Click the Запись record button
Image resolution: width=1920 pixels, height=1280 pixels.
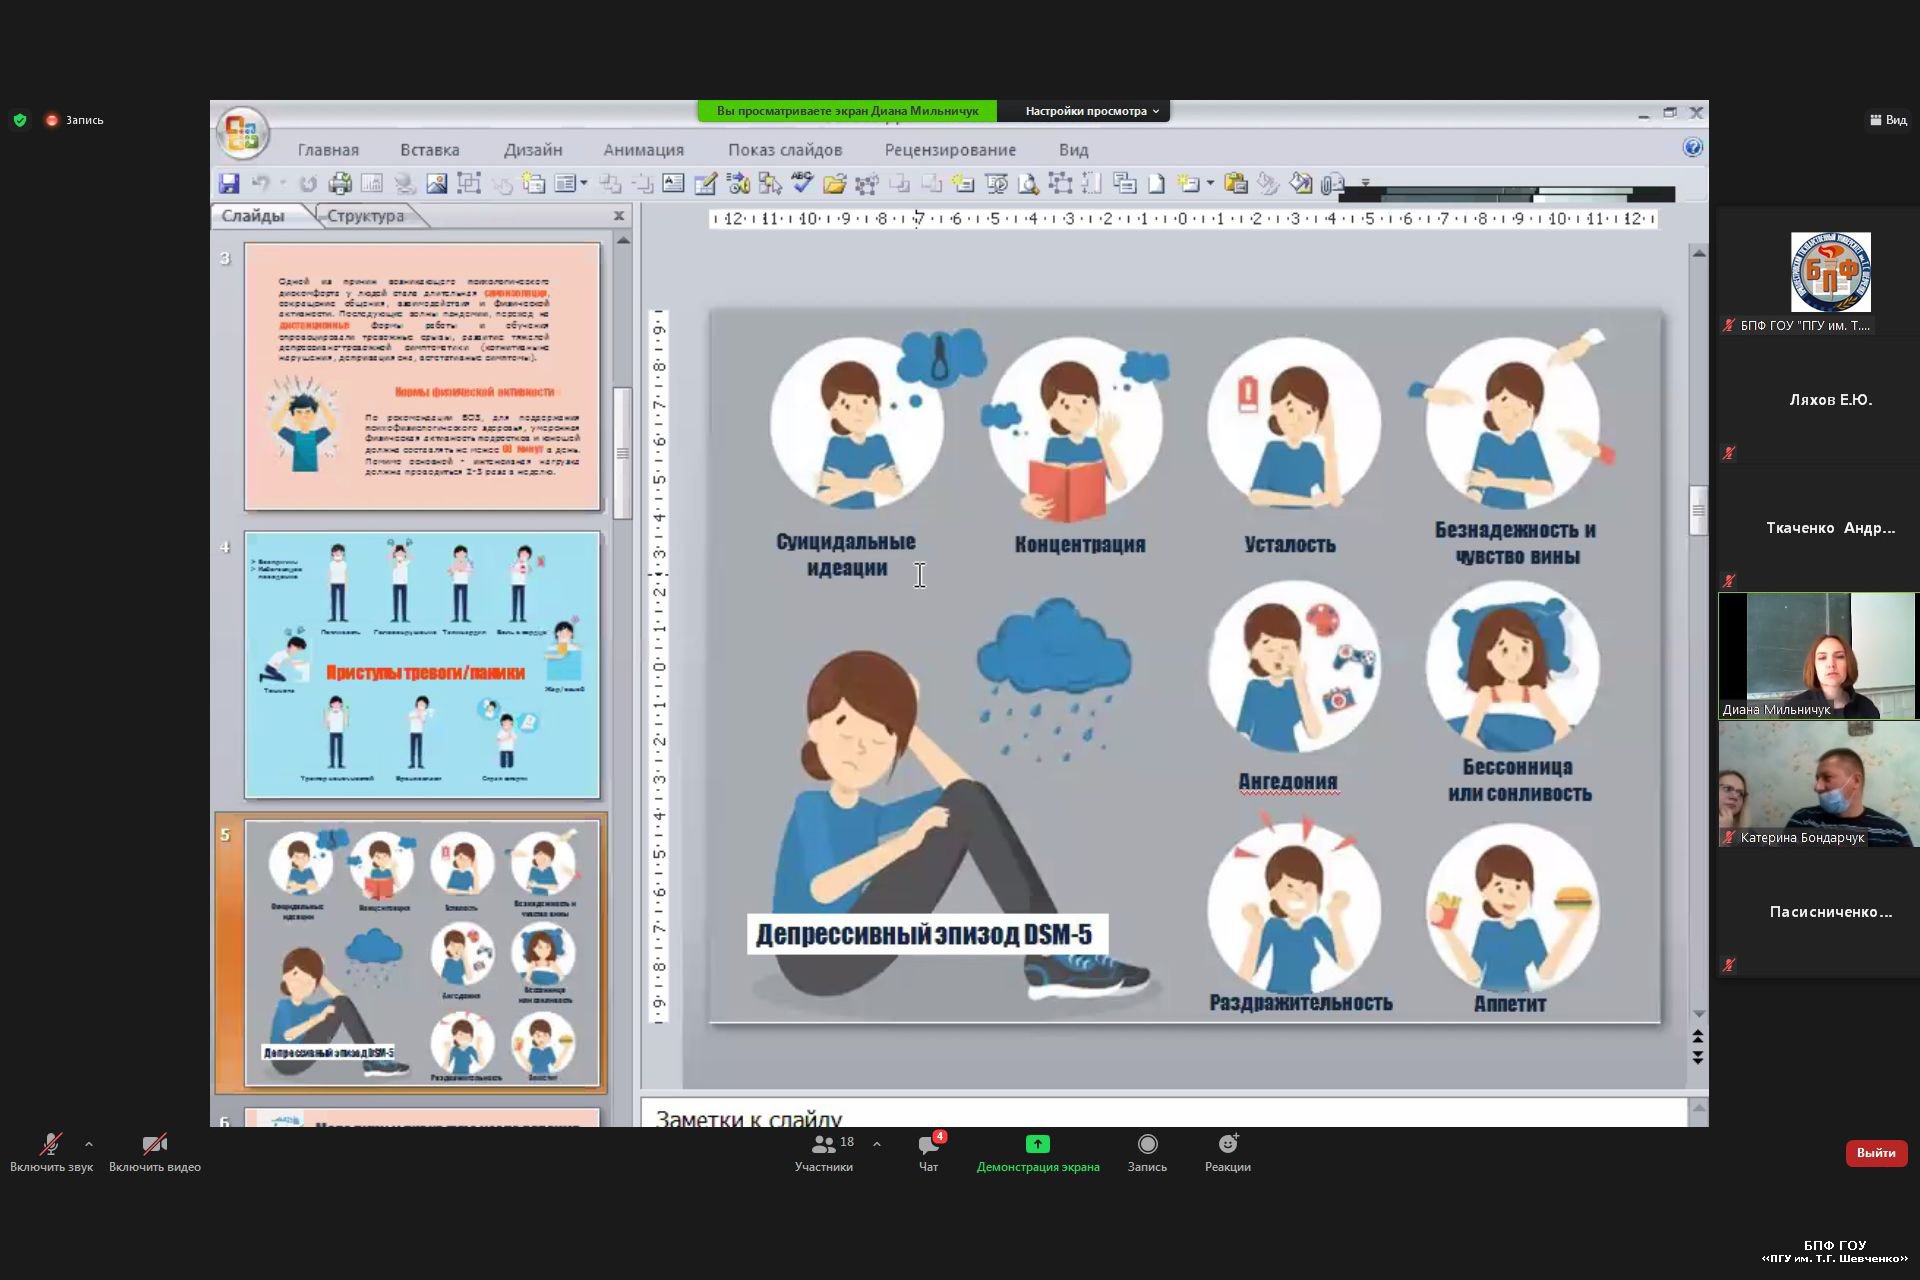coord(1147,1153)
